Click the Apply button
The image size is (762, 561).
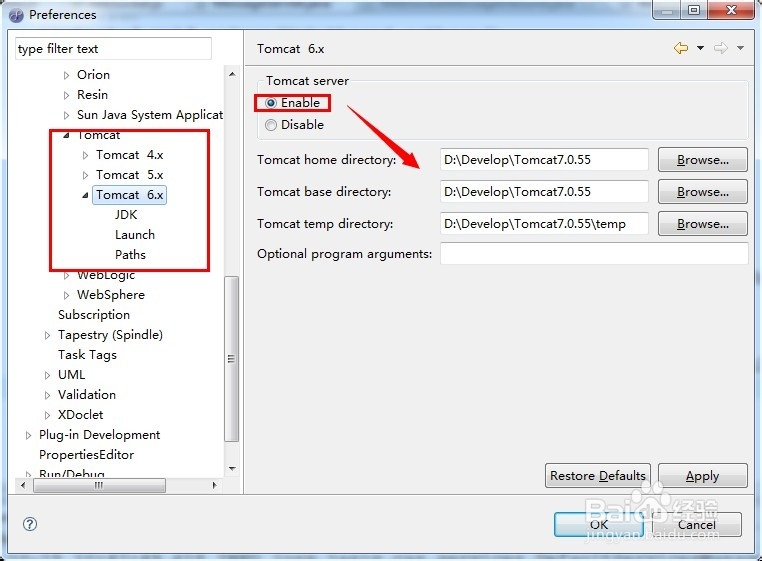point(703,475)
